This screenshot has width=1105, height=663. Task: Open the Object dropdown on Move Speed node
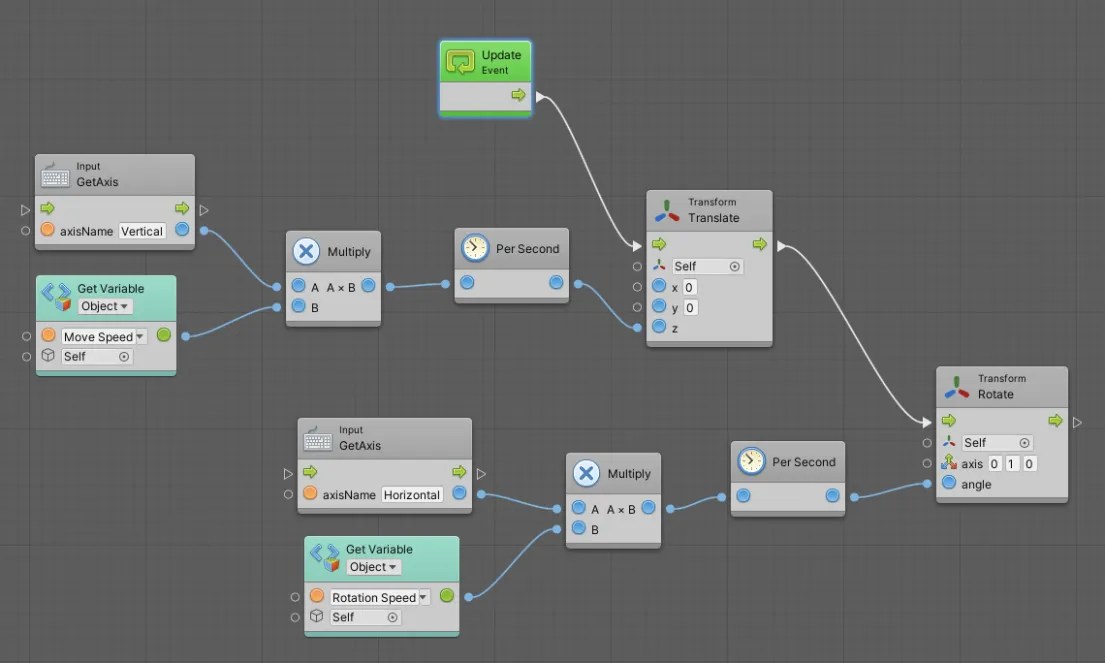click(104, 306)
